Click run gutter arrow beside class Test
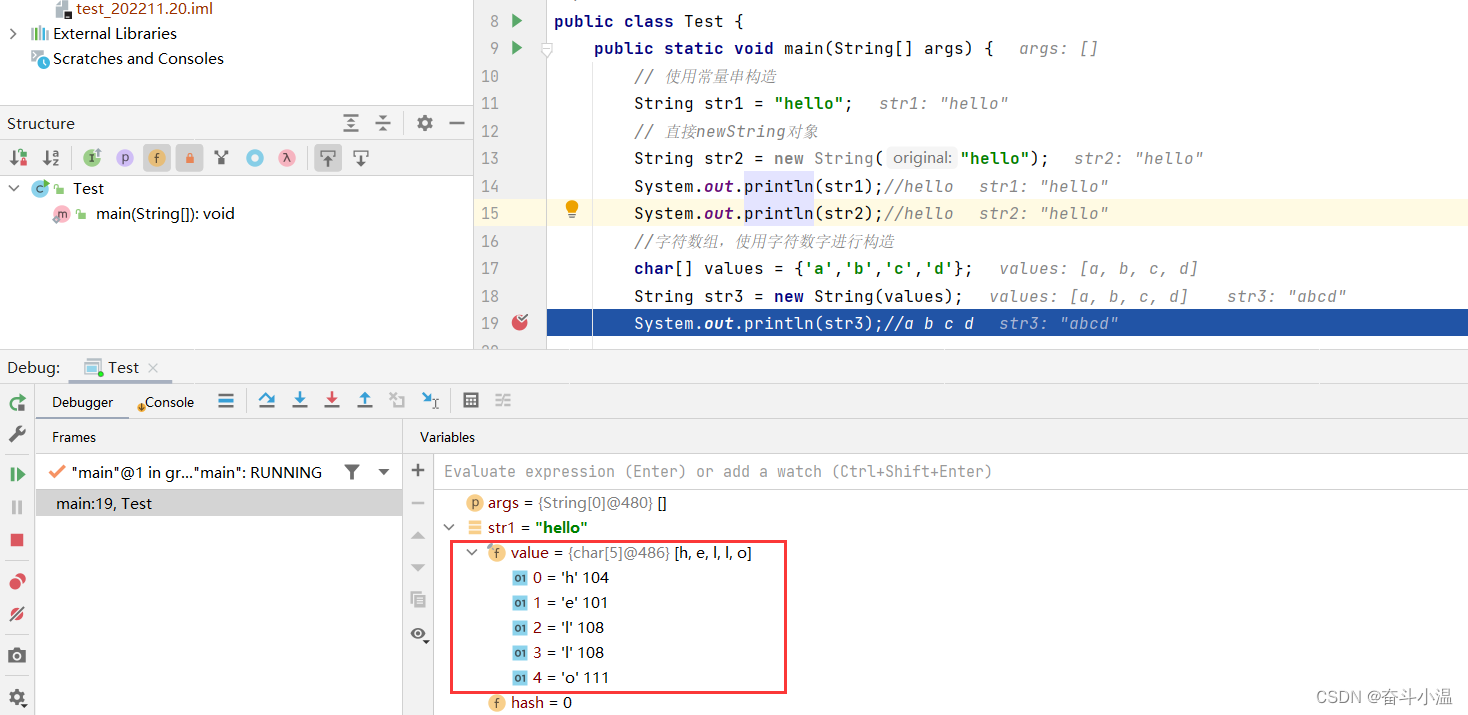Screen dimensions: 1468x715 coord(517,21)
